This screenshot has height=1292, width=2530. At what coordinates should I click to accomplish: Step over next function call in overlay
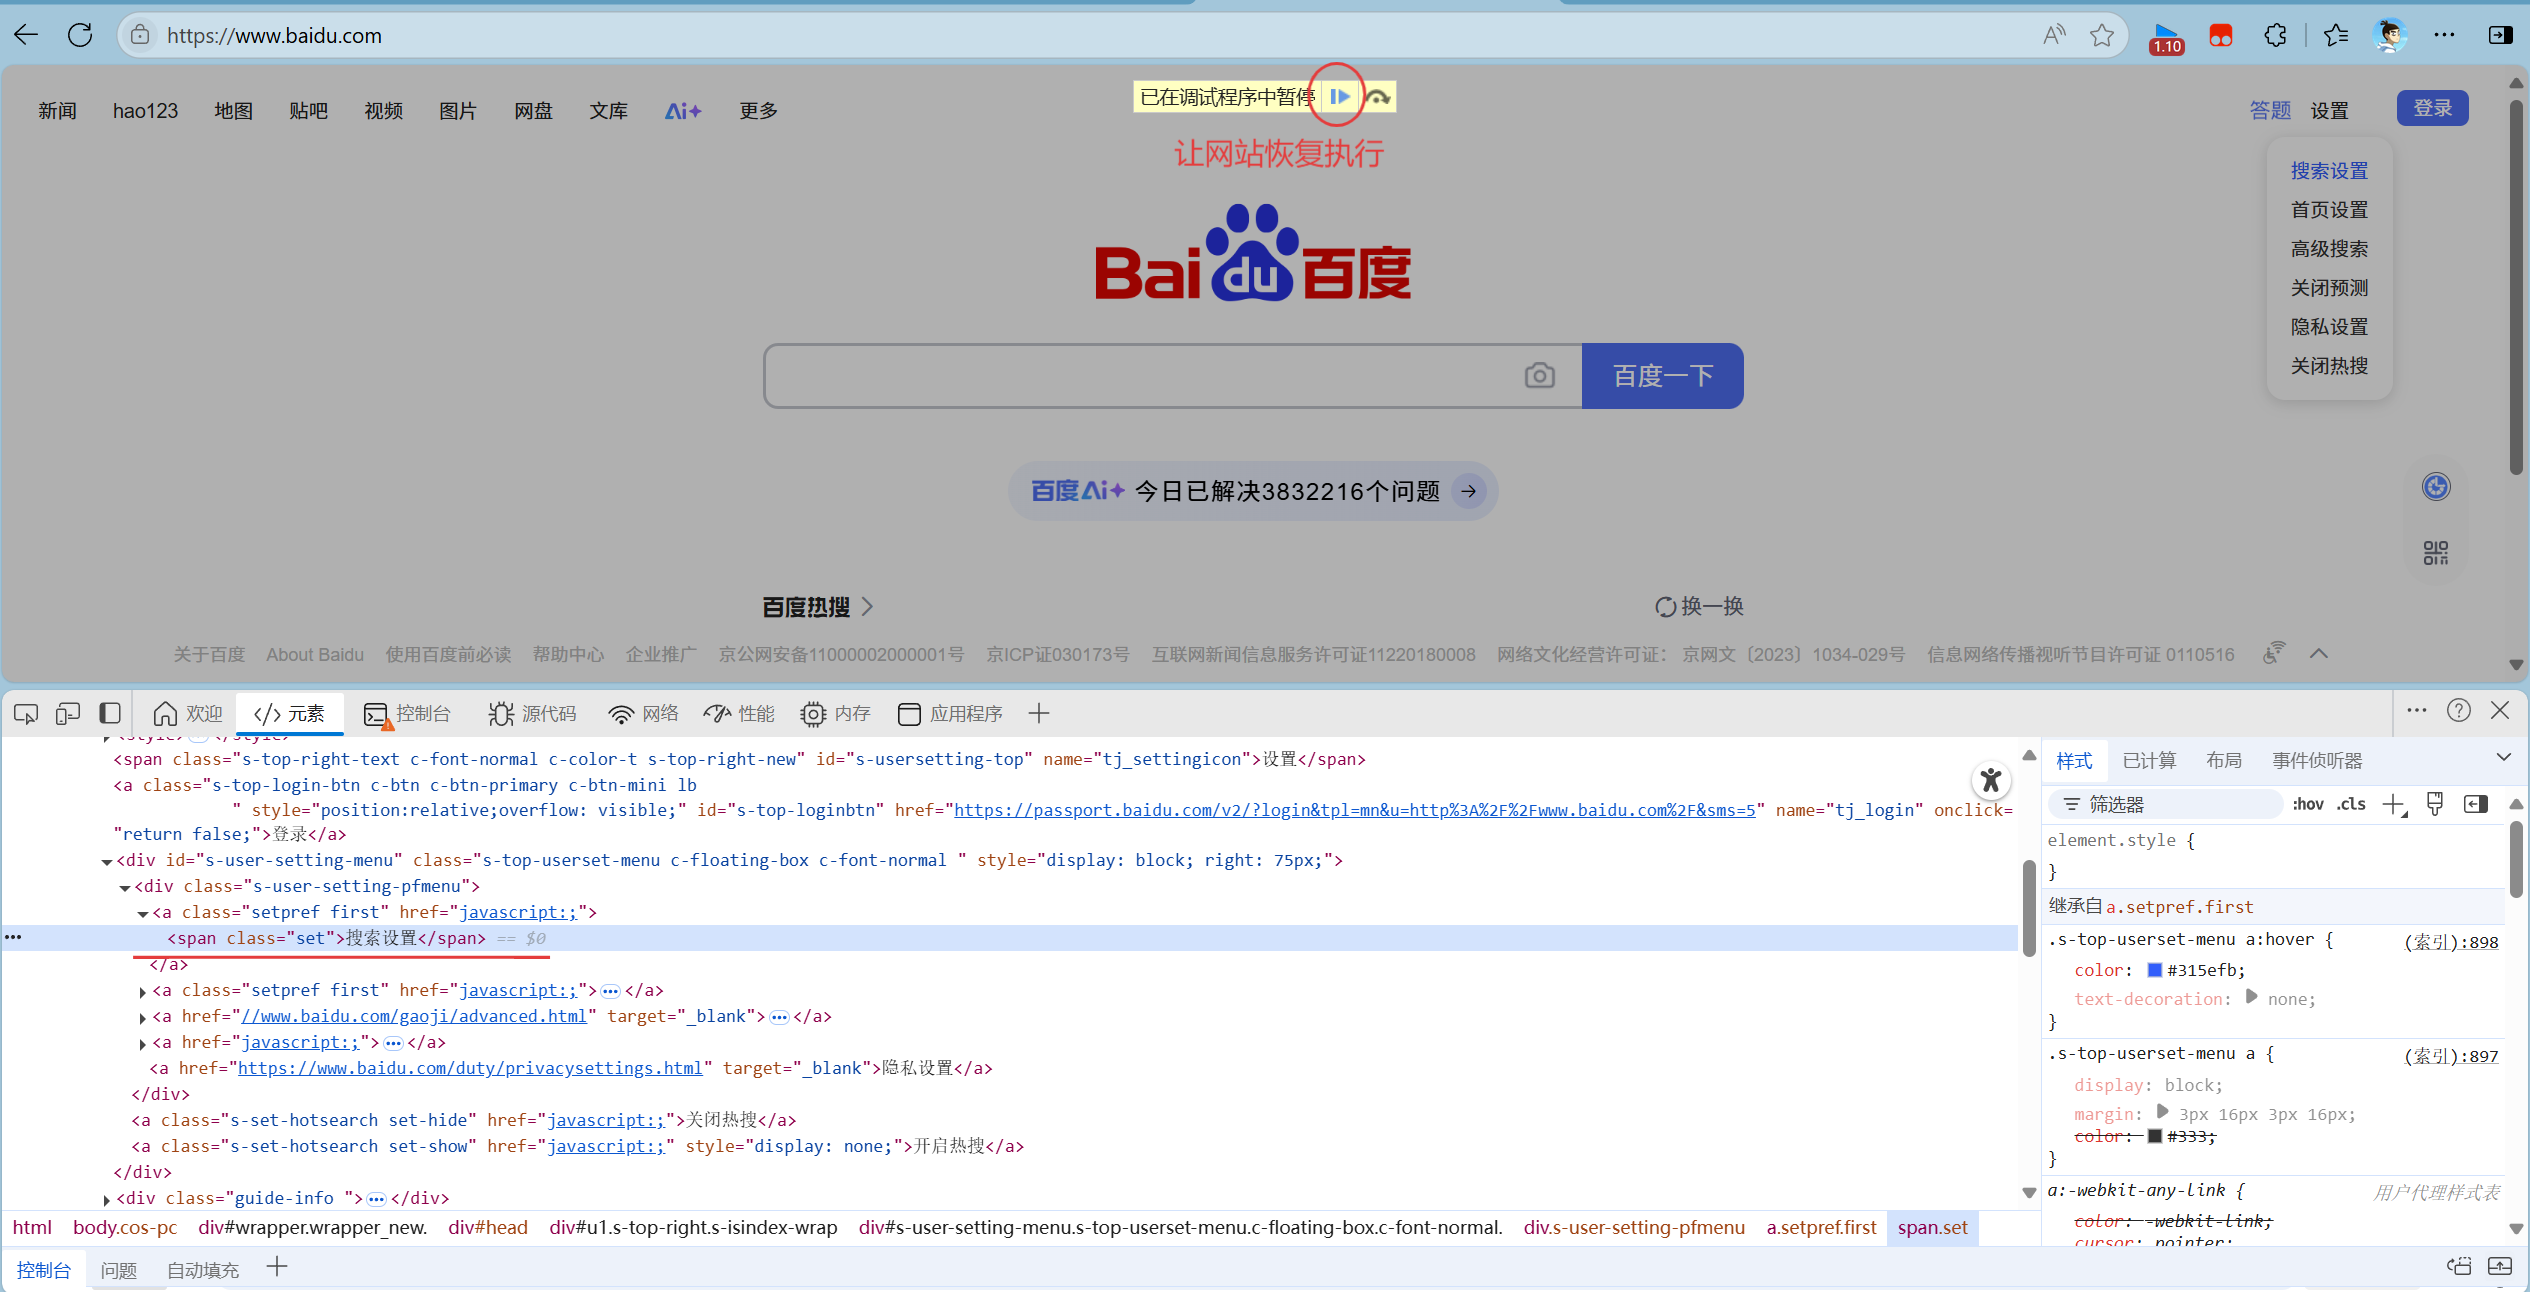1378,97
